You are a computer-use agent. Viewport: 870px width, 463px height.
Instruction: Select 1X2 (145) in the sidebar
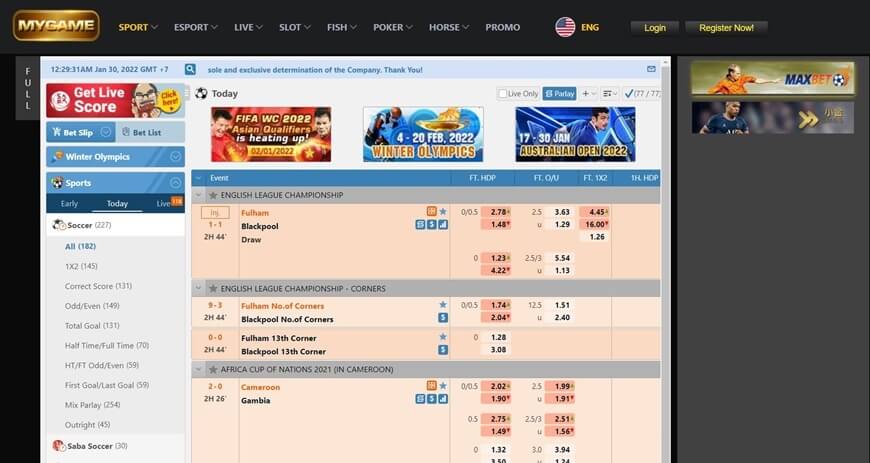81,266
